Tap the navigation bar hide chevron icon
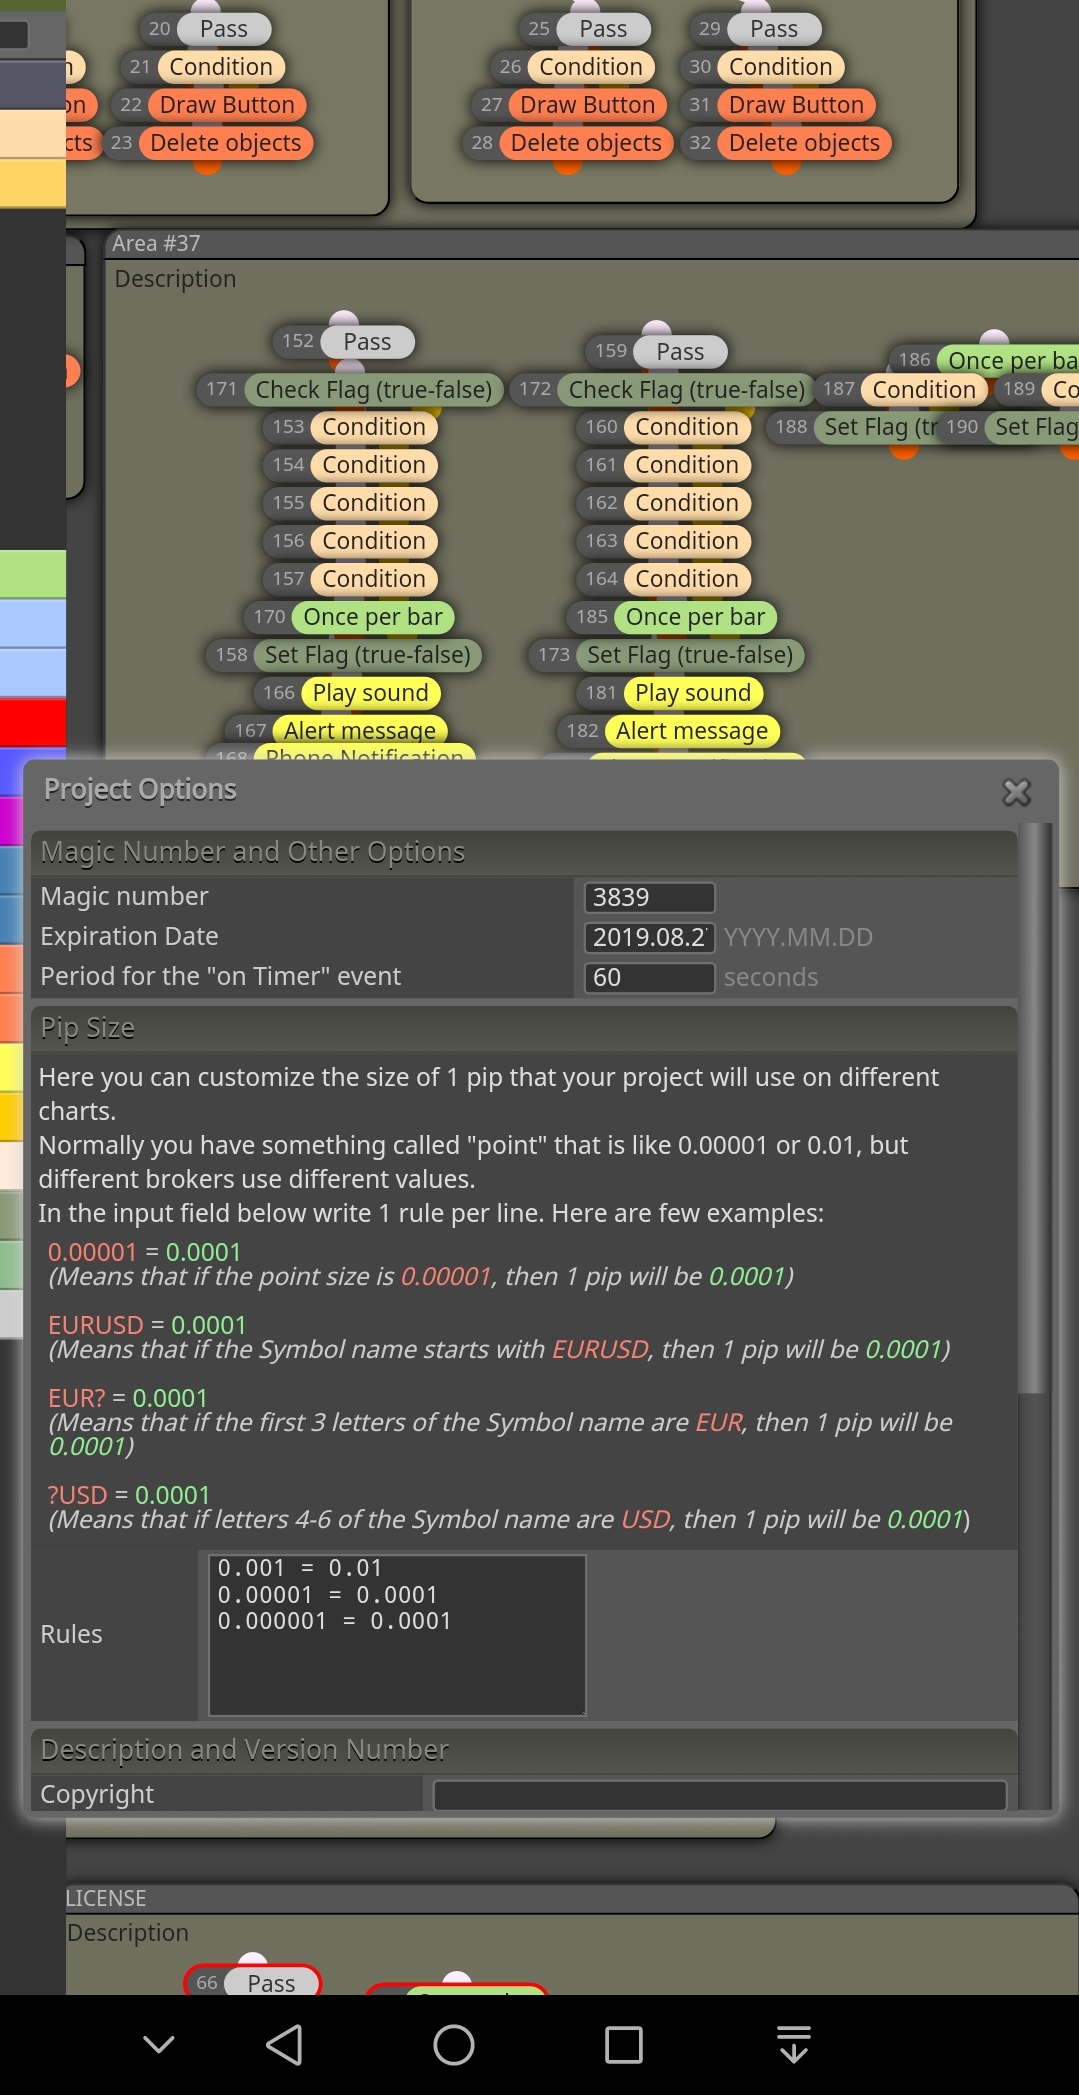Image resolution: width=1079 pixels, height=2095 pixels. (x=159, y=2045)
